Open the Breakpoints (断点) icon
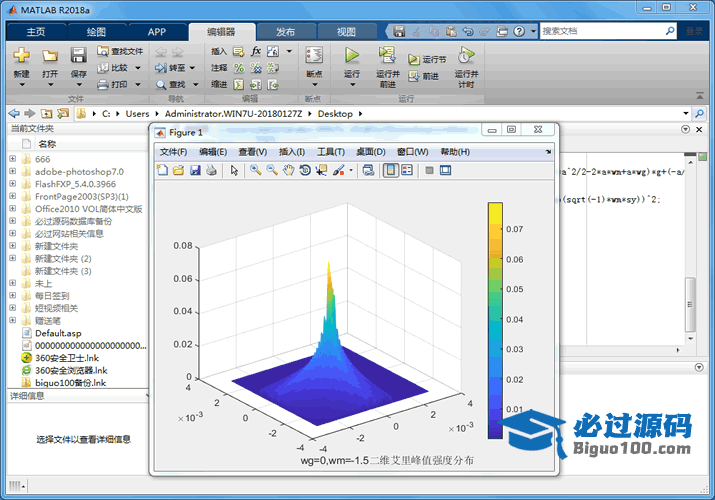This screenshot has width=715, height=500. pos(314,56)
